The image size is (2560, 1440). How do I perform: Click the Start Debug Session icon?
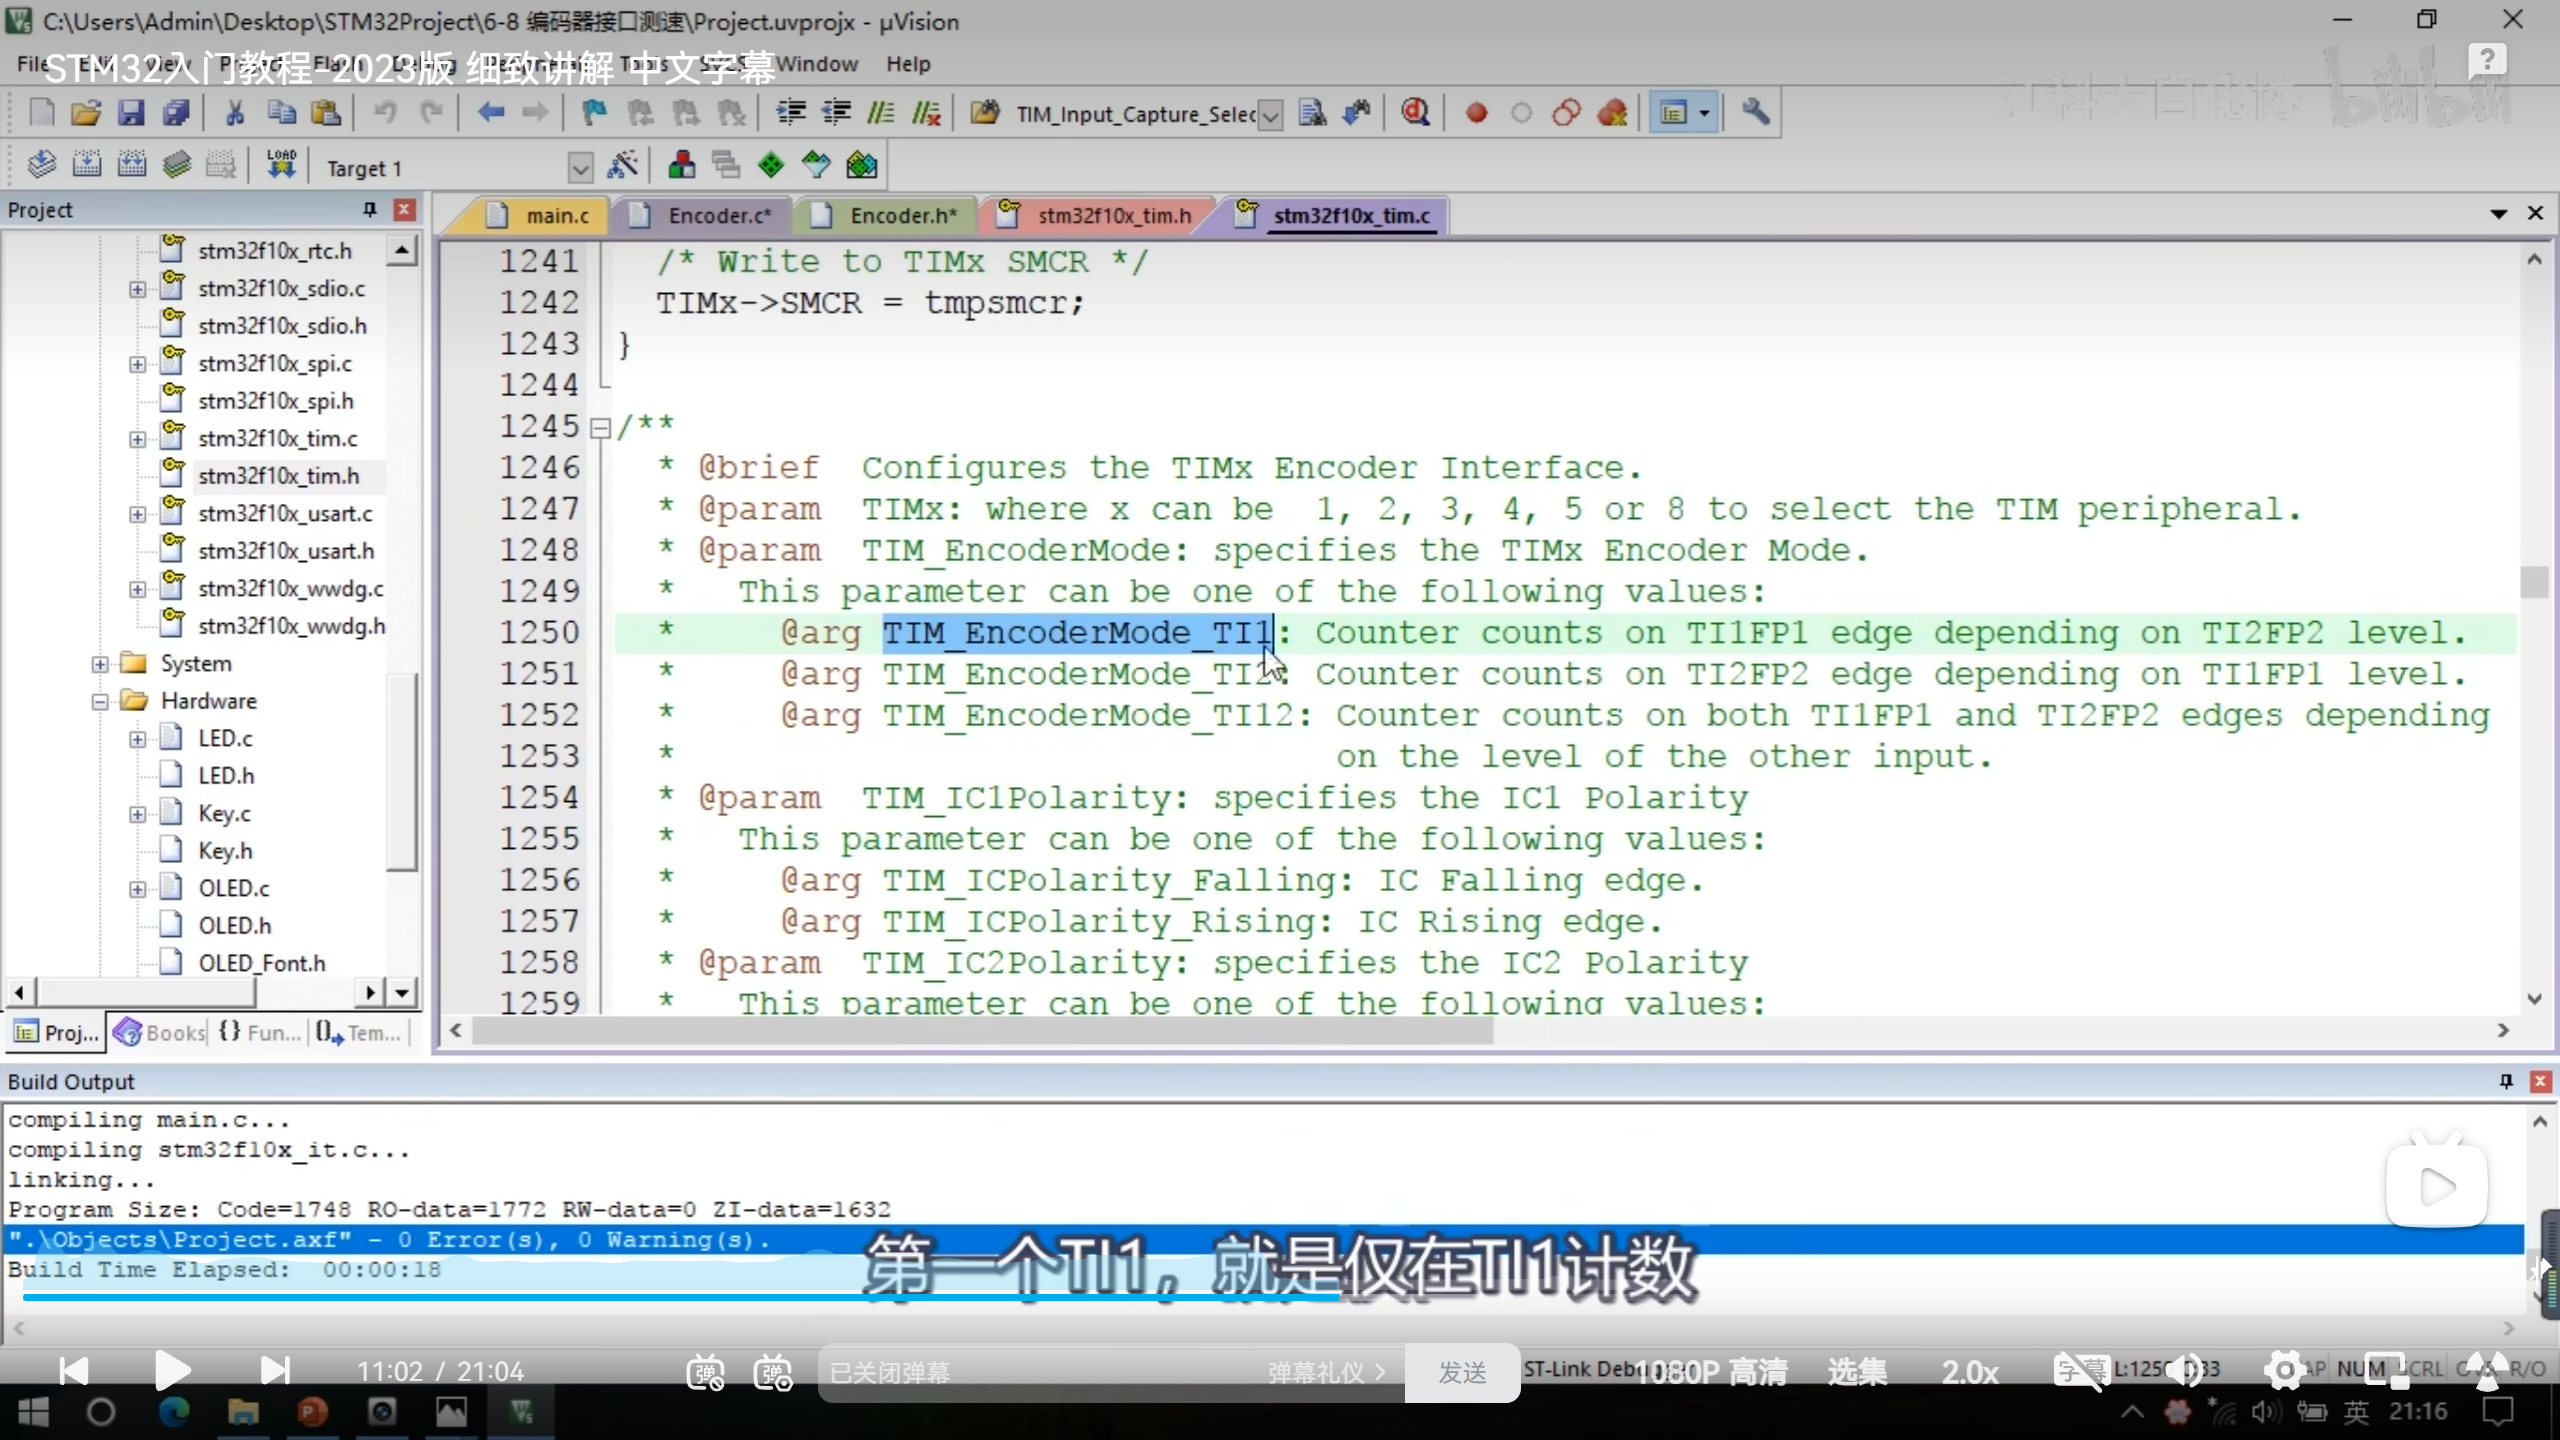1415,113
